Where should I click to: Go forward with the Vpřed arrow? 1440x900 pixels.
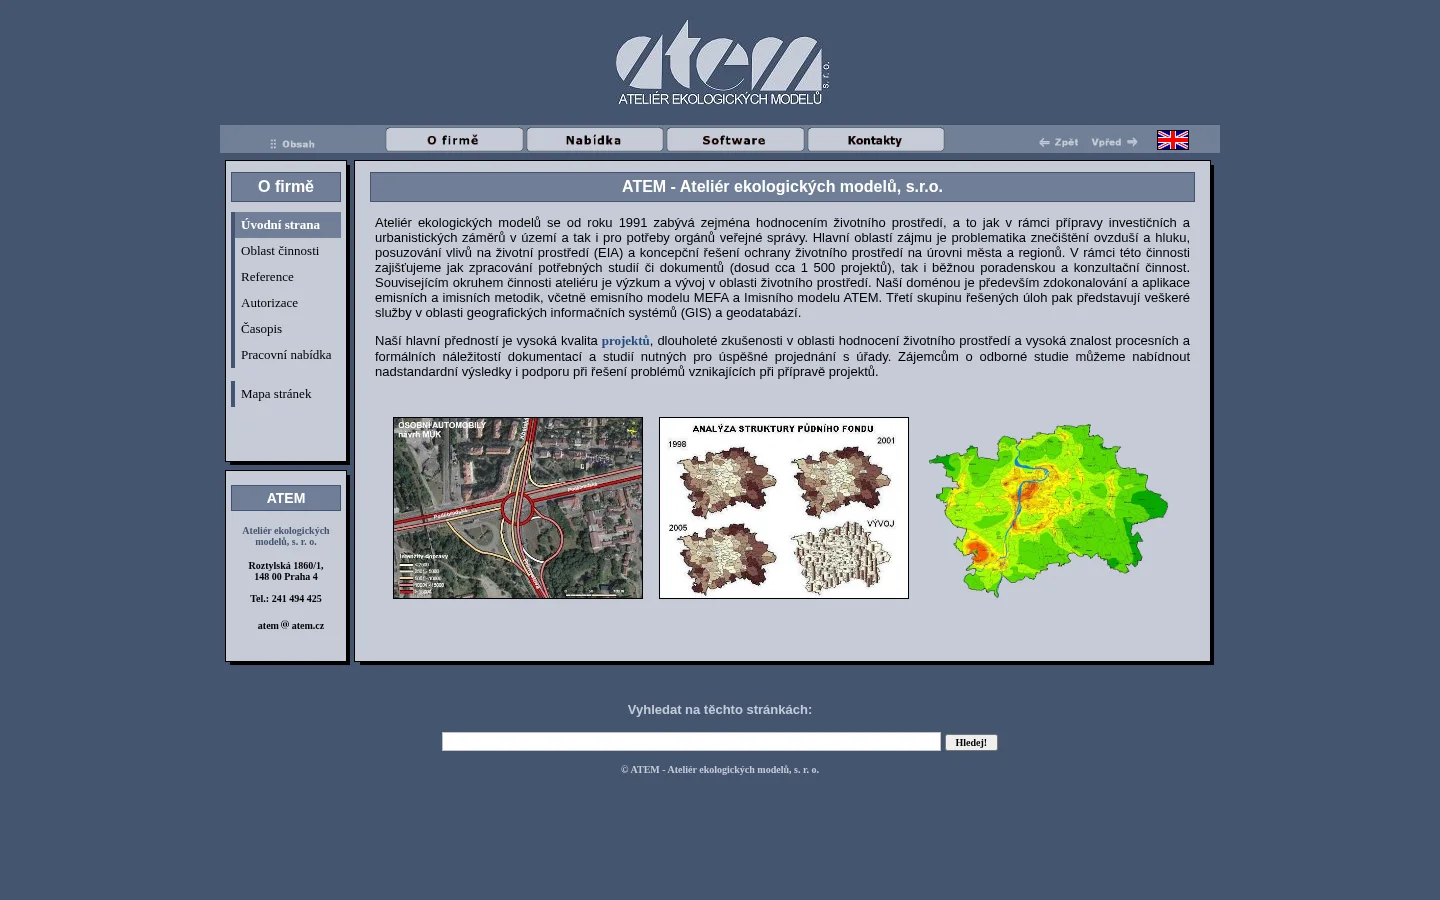click(1114, 142)
